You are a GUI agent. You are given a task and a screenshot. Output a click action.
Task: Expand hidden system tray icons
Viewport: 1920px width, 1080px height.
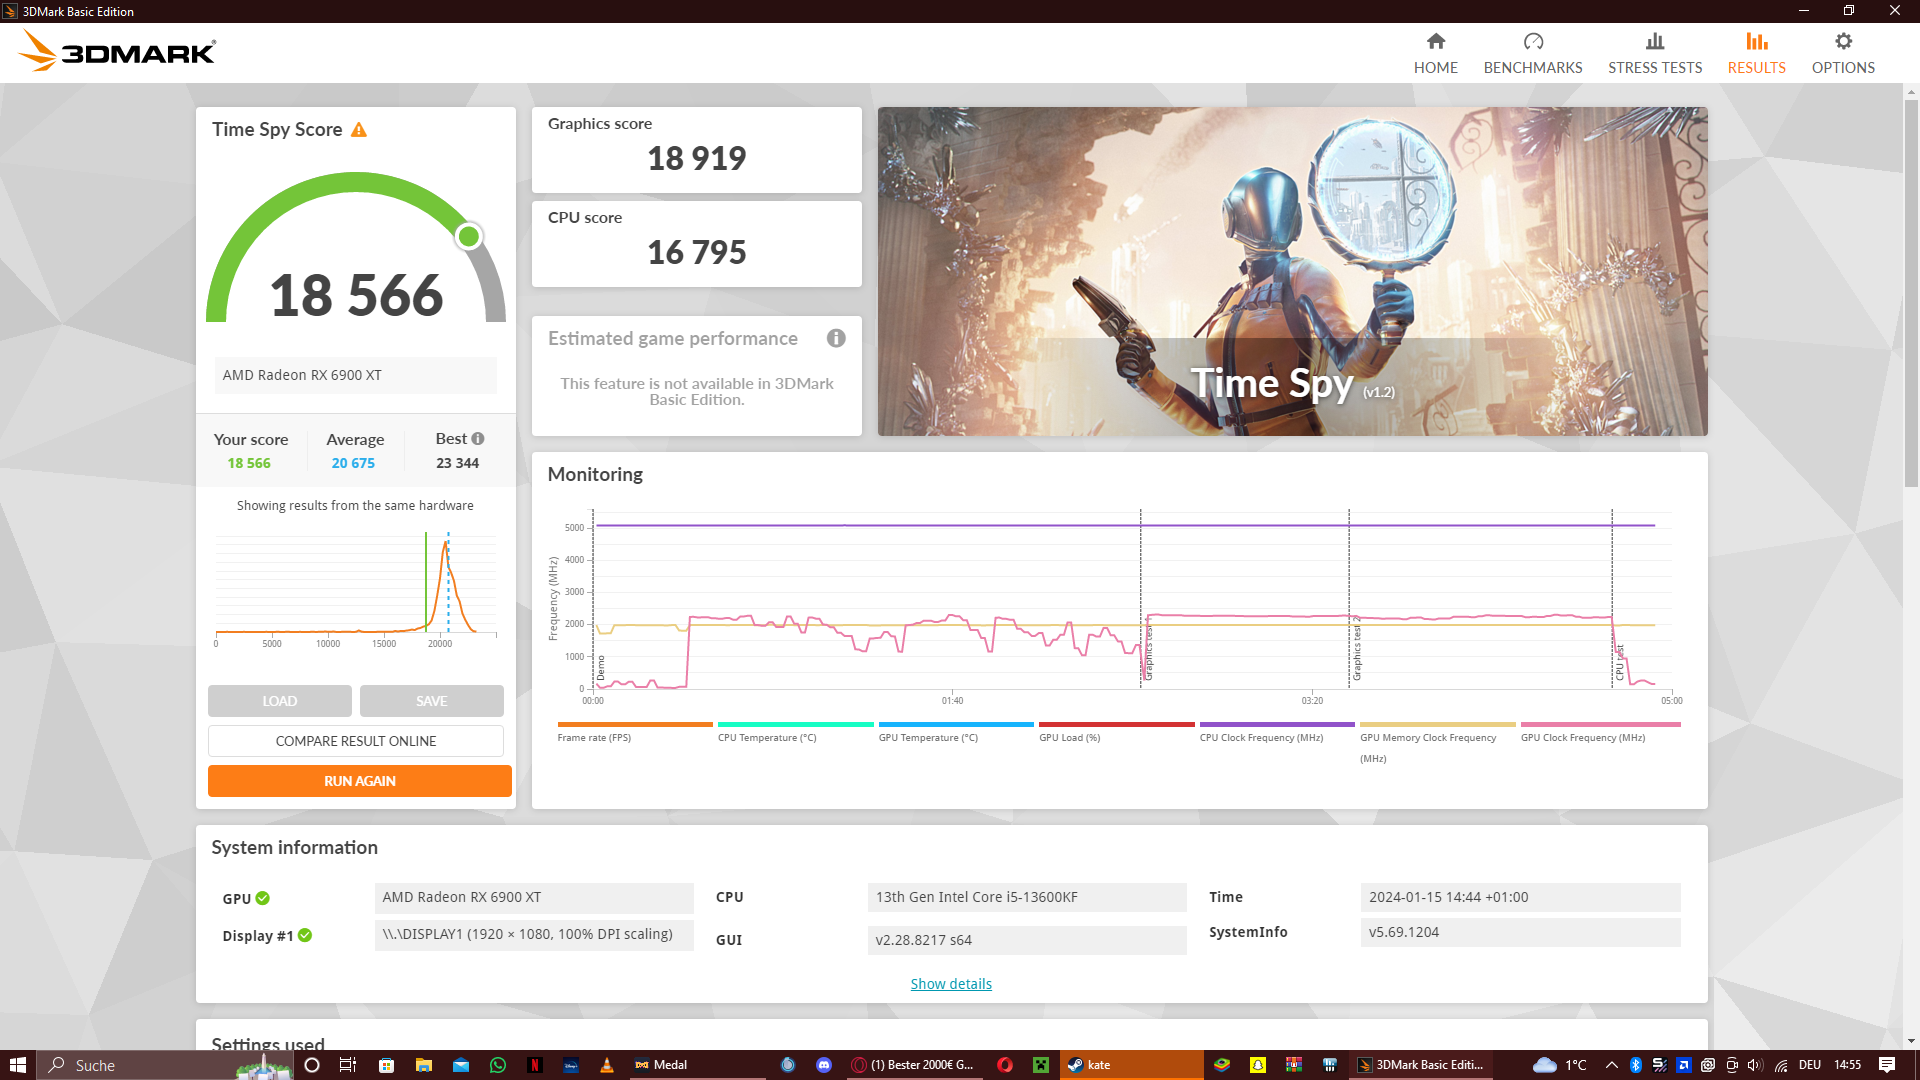pos(1610,1065)
